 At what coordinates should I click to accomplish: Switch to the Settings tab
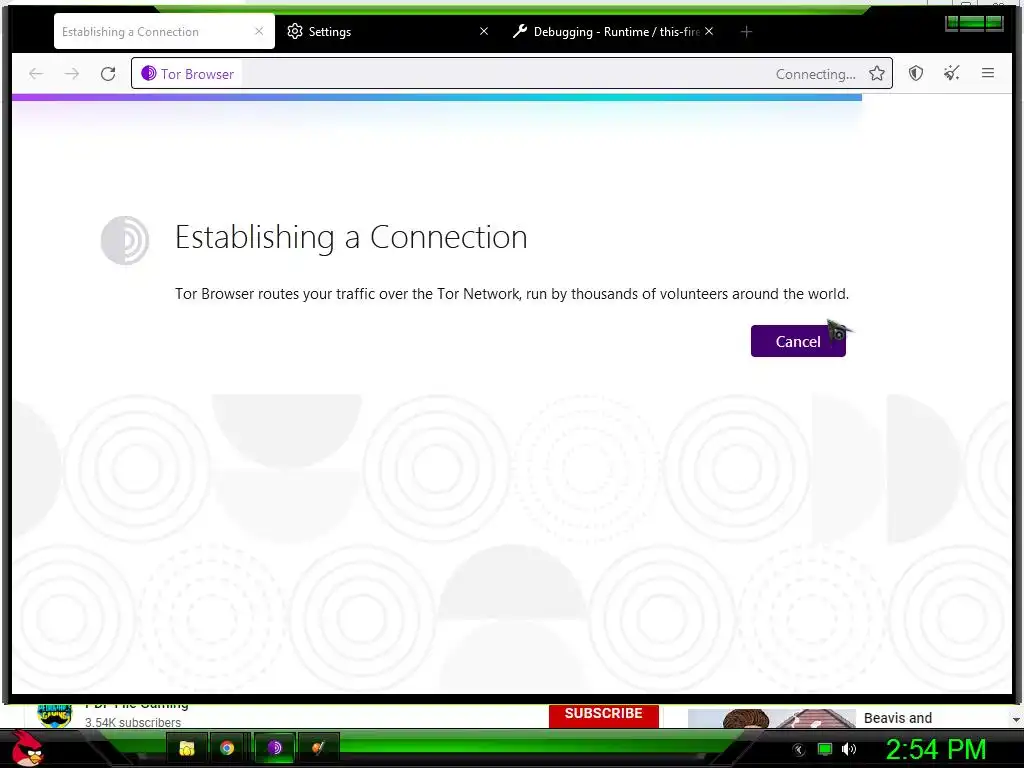point(388,31)
